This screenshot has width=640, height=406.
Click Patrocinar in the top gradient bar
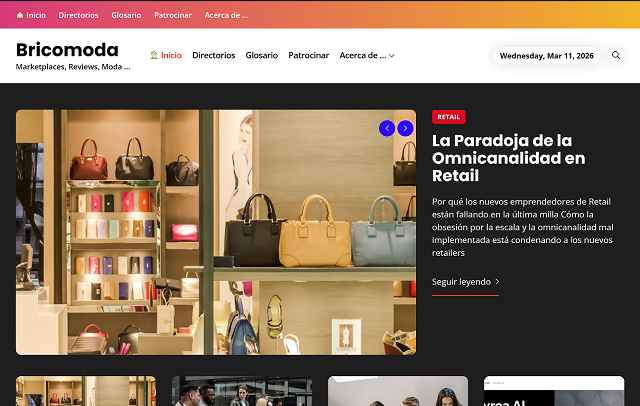[x=173, y=15]
